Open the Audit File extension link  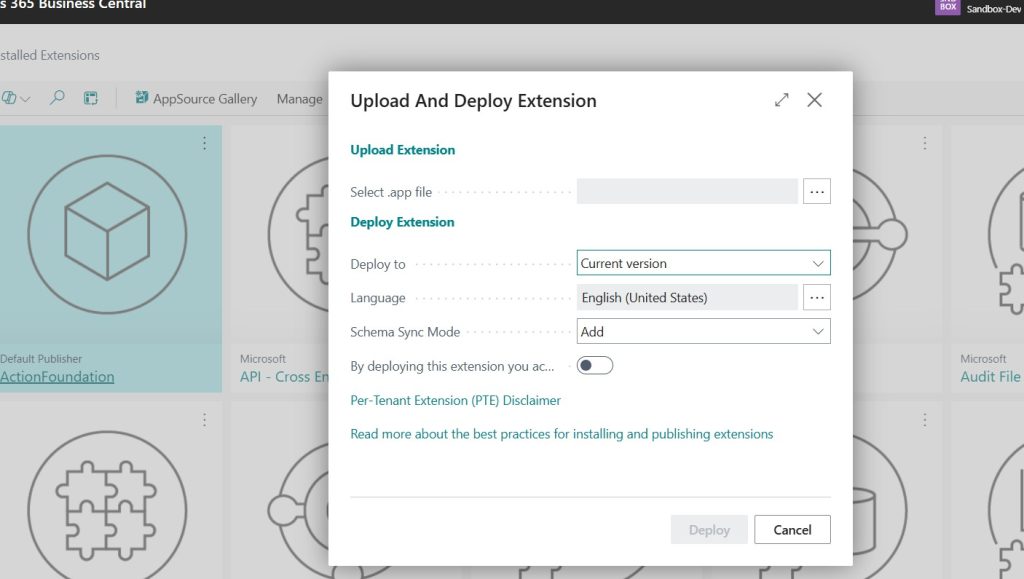pyautogui.click(x=990, y=377)
